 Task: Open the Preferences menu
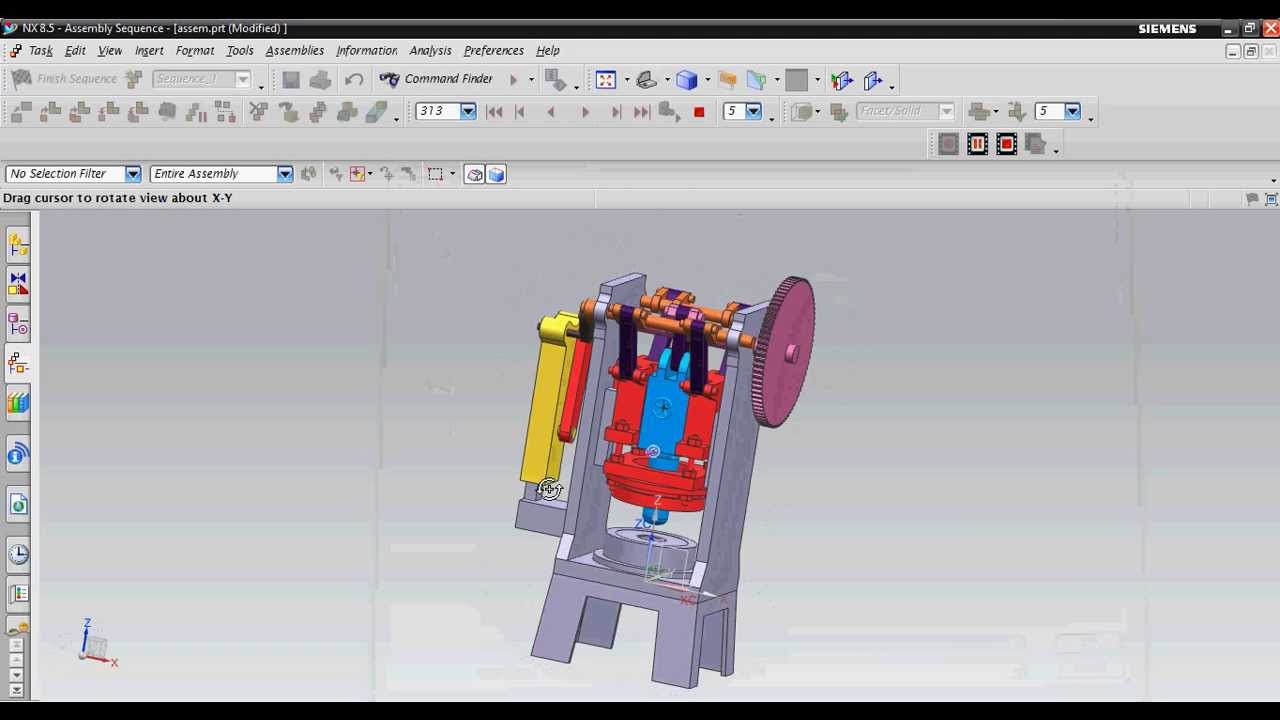[494, 51]
